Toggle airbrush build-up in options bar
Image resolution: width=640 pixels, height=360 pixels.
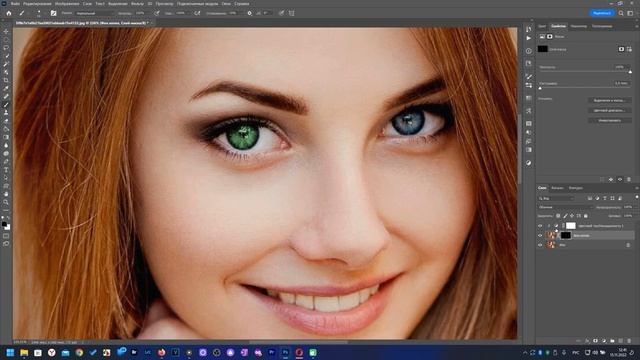coord(197,13)
